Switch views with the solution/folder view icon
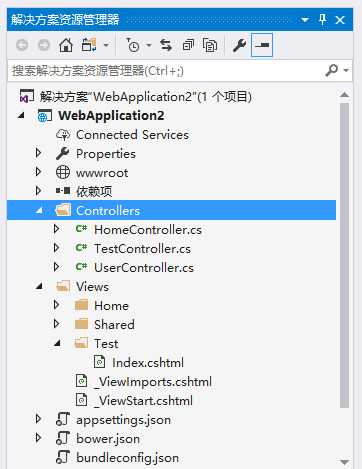362x469 pixels. pyautogui.click(x=89, y=45)
